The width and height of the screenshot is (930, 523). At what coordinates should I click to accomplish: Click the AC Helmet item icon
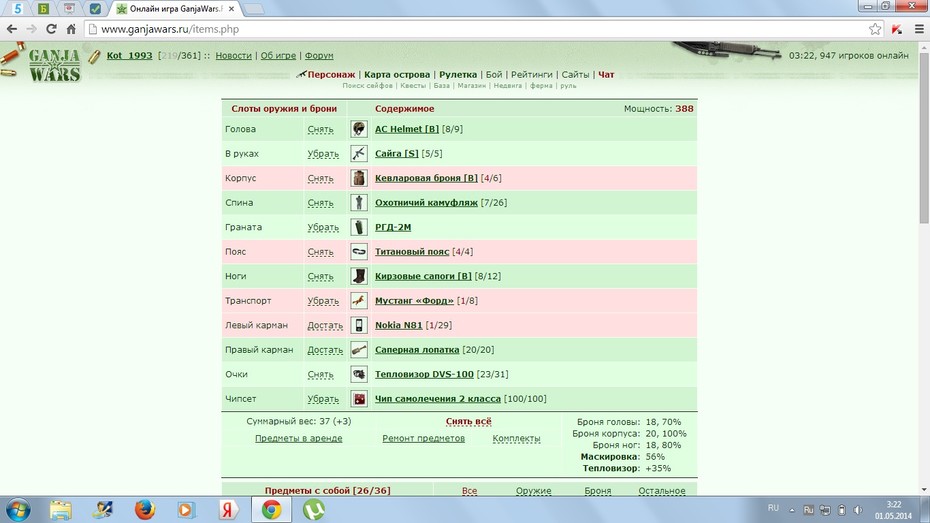(359, 129)
